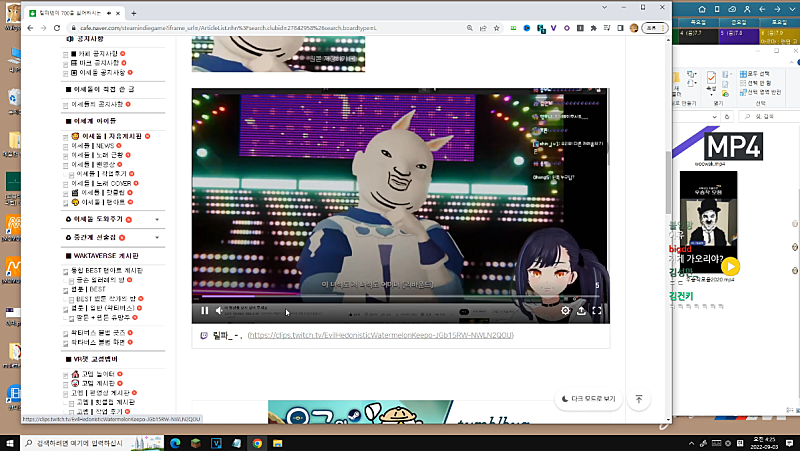Open Chrome from the taskbar
Screen dimensions: 800x451
(x=257, y=443)
